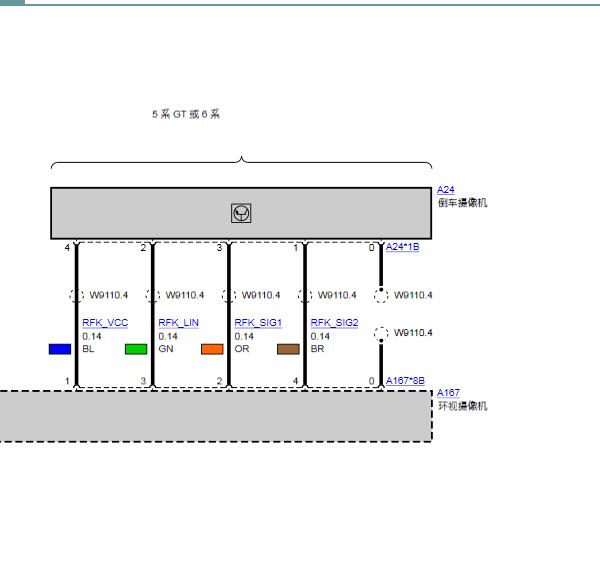Click the blue BL wire color swatch
The width and height of the screenshot is (600, 563).
coord(60,349)
